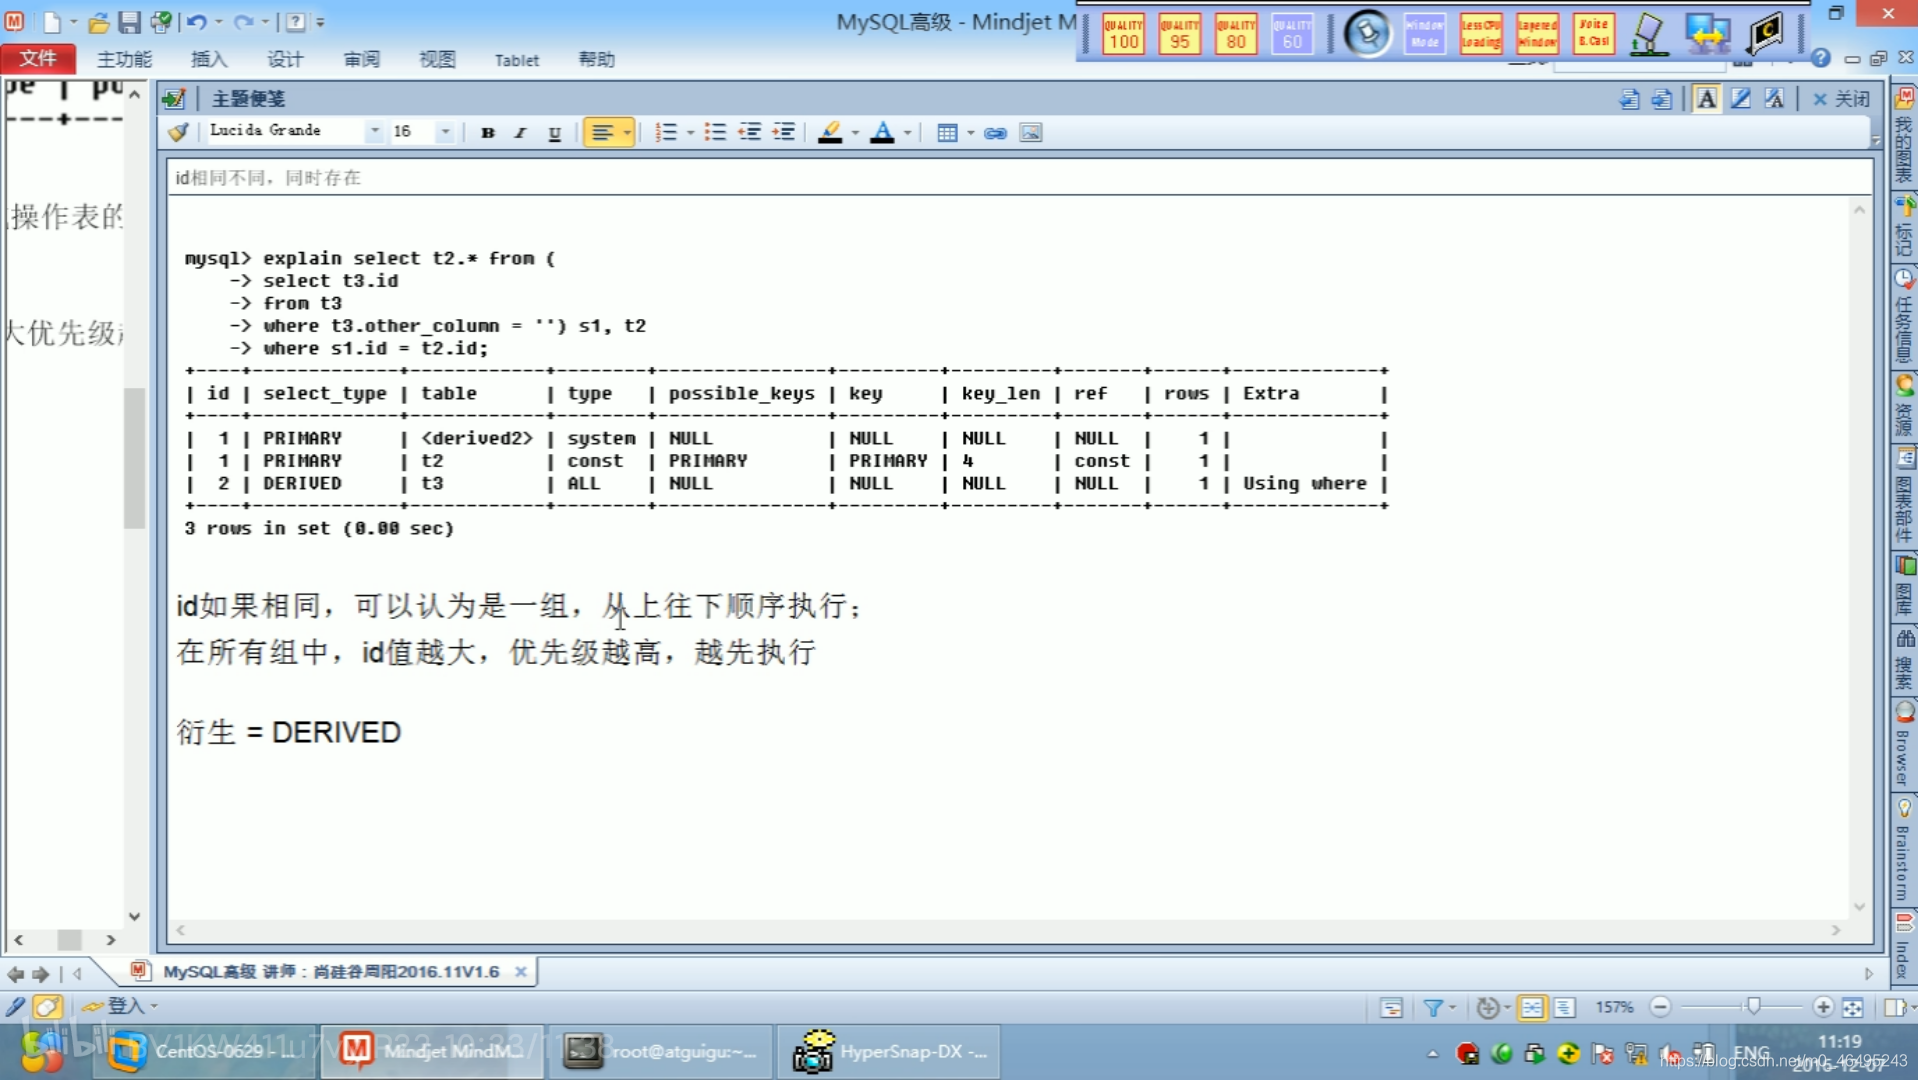Click the decrease indent icon
Viewport: 1918px width, 1080px height.
[x=749, y=132]
